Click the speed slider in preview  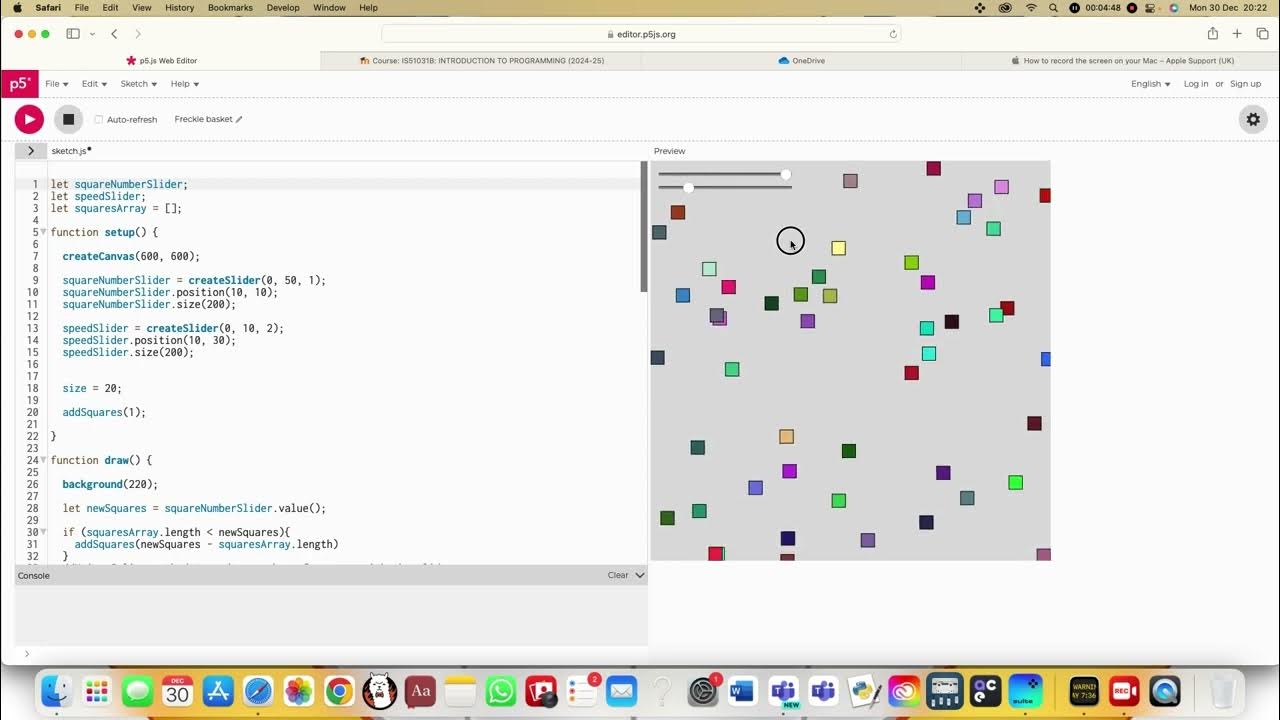(724, 187)
